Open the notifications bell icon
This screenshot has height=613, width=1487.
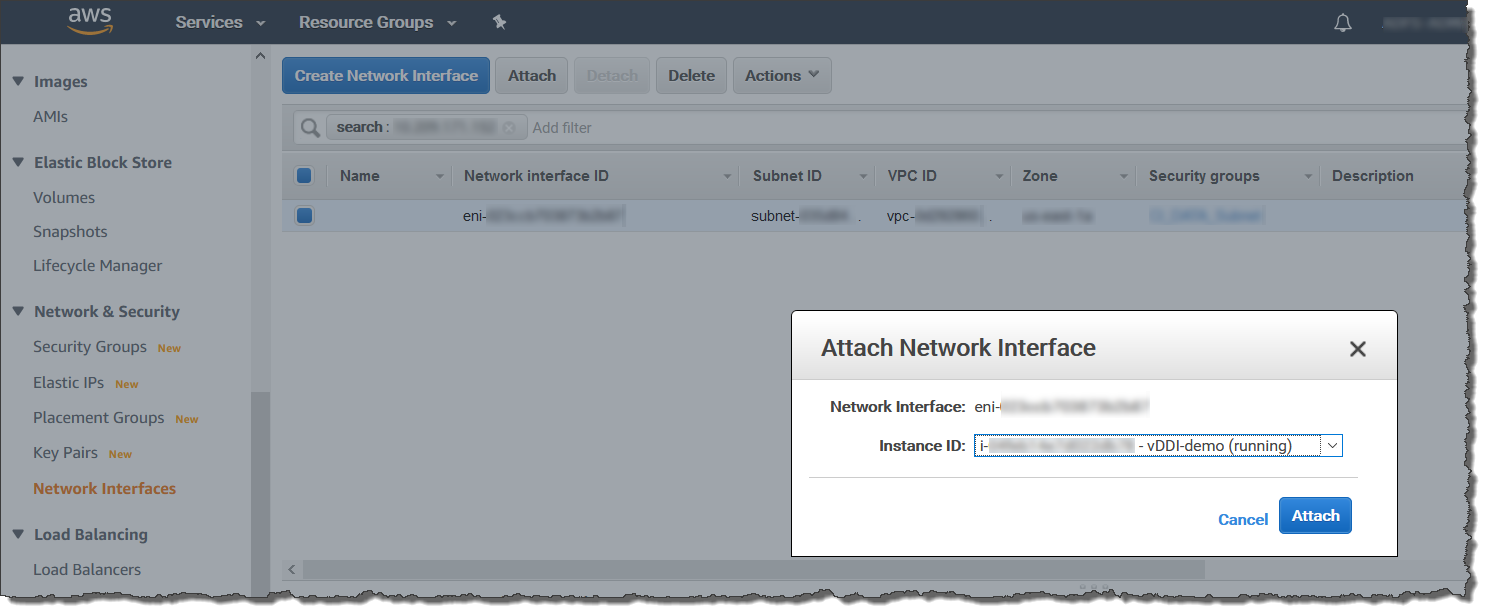1342,23
